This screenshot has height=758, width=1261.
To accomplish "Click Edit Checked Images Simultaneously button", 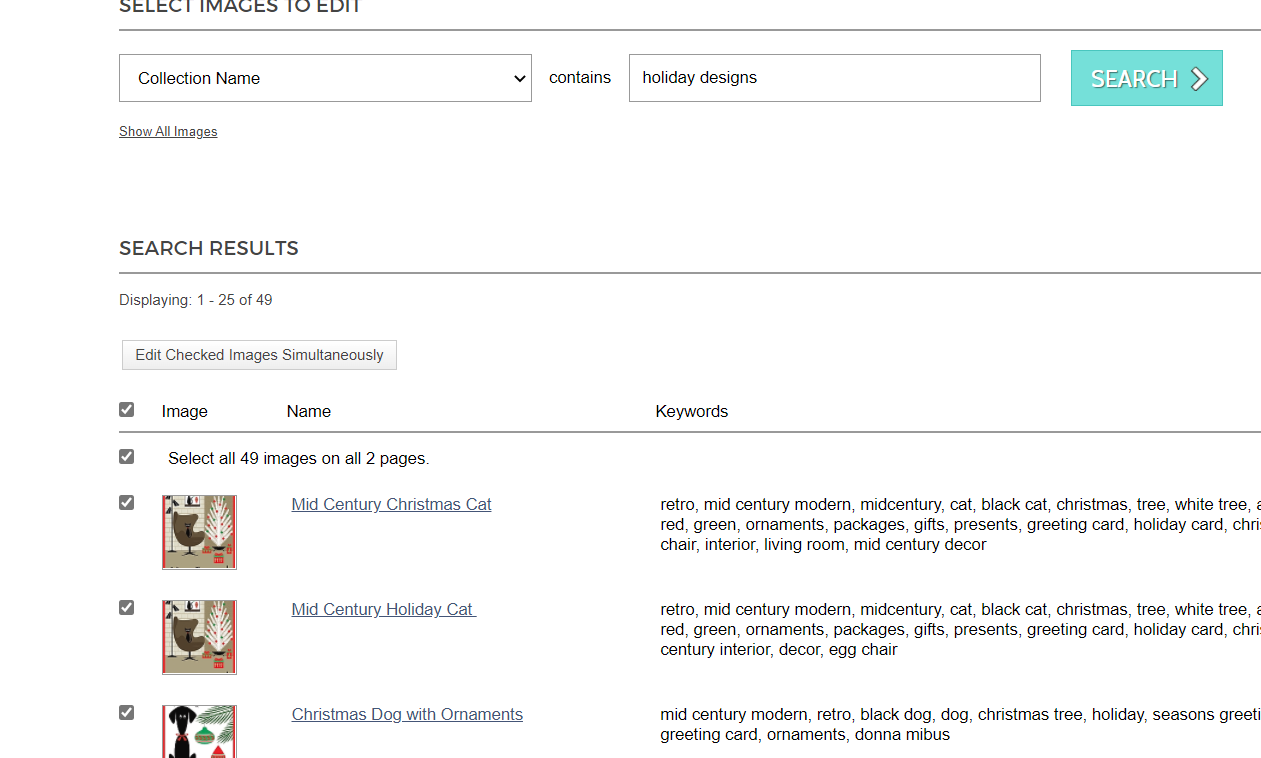I will coord(259,355).
